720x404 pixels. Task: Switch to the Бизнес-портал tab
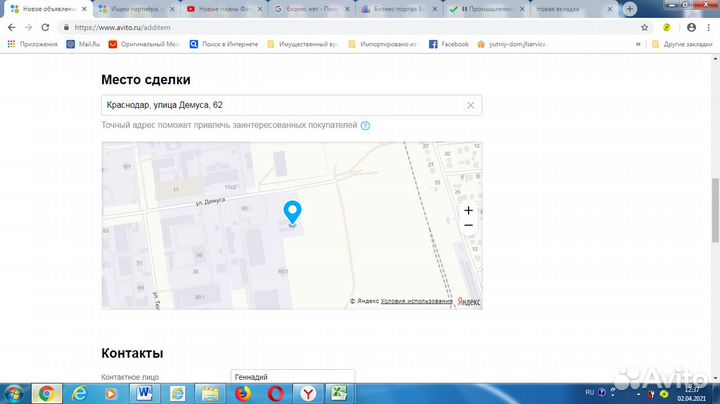[x=399, y=9]
